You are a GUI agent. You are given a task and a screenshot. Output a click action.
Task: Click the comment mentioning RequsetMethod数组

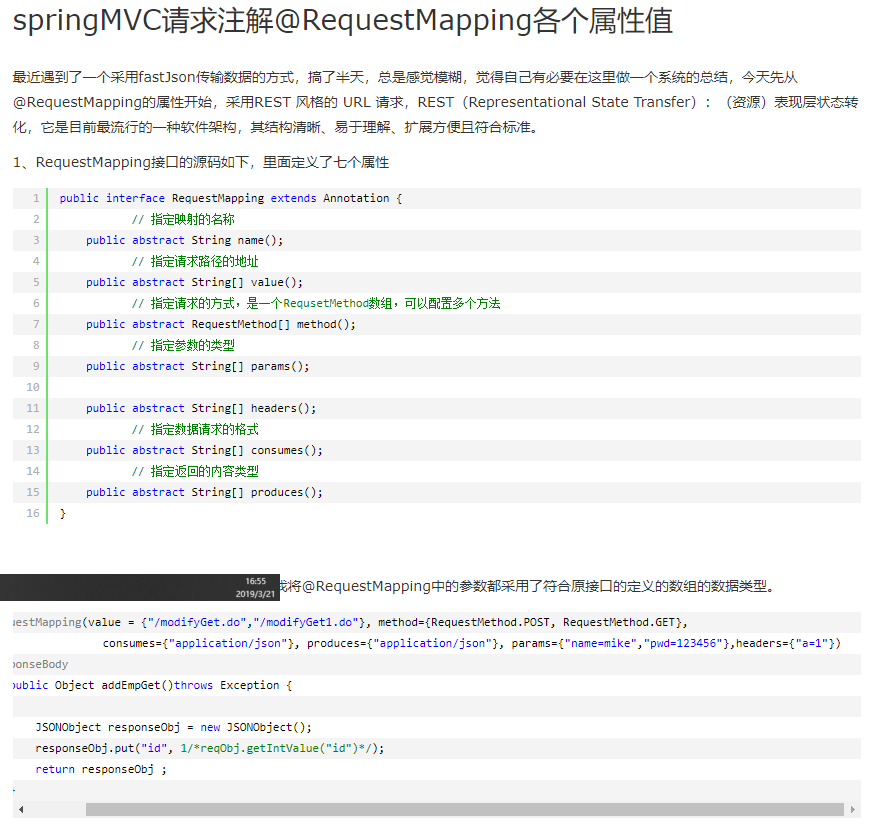(x=316, y=303)
